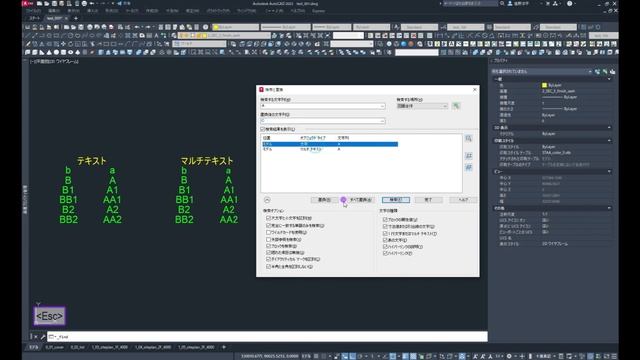Click the Plot icon in quick access toolbar

[84, 3]
